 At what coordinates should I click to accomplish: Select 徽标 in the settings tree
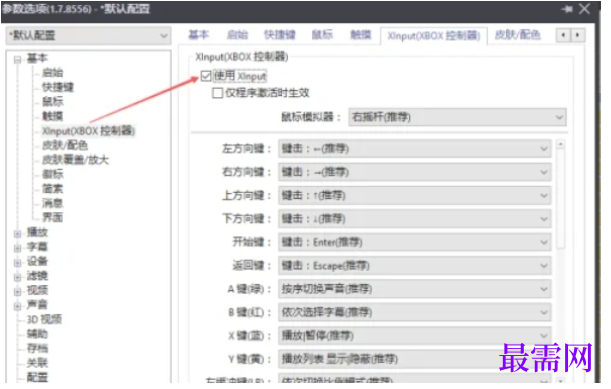pyautogui.click(x=53, y=174)
